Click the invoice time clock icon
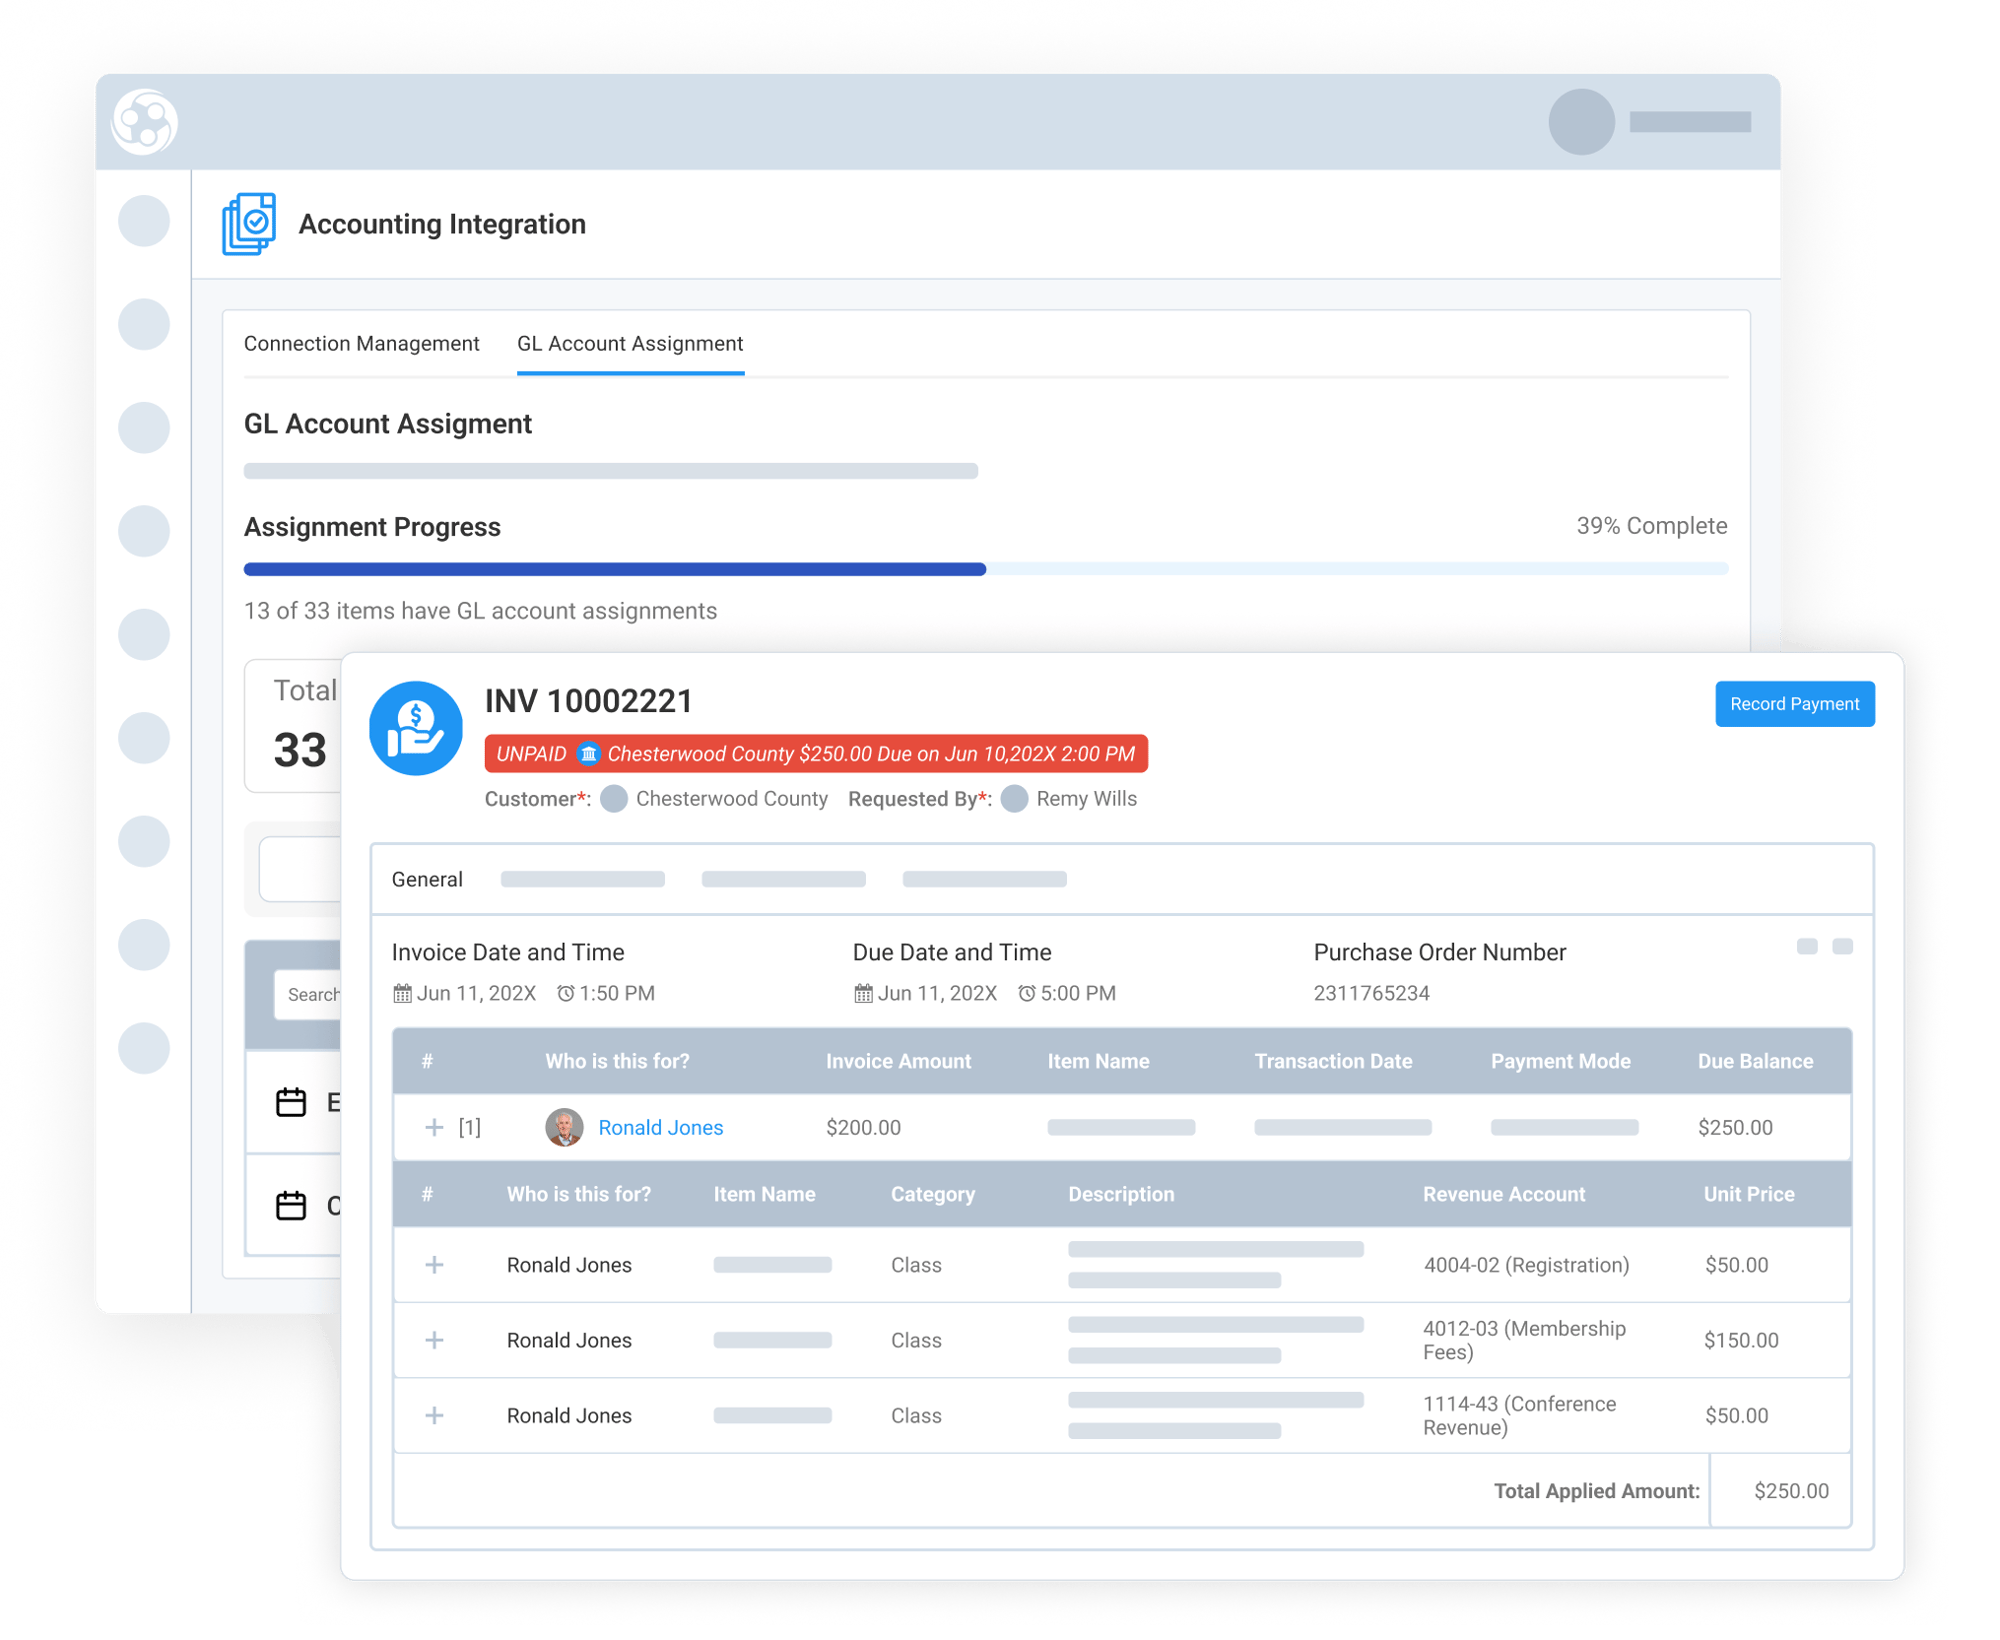 click(566, 993)
